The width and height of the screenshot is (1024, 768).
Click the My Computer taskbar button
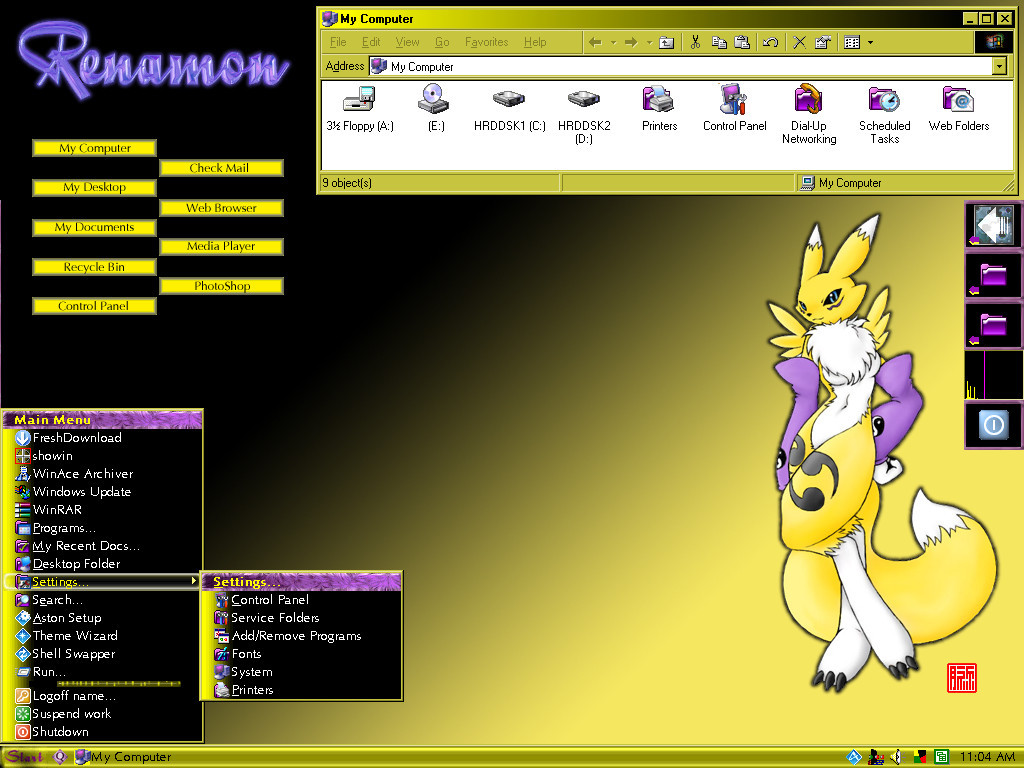123,757
